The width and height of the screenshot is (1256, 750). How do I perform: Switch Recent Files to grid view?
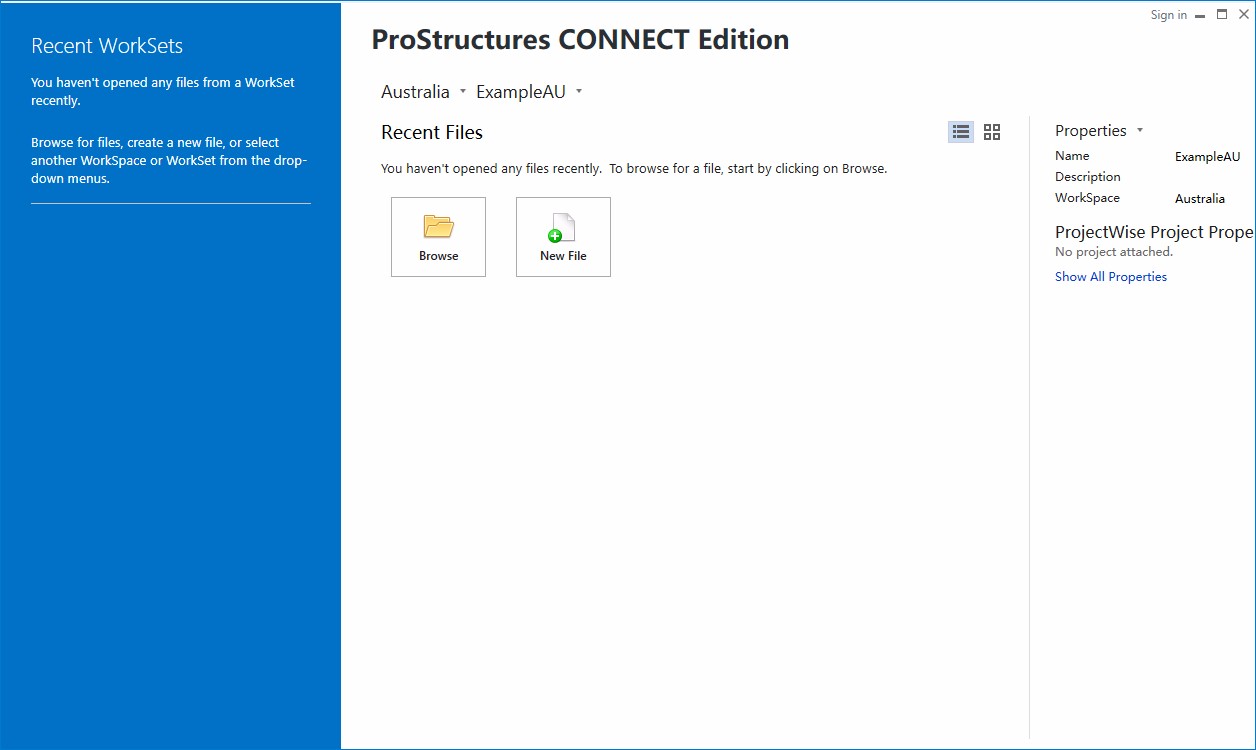[x=991, y=131]
